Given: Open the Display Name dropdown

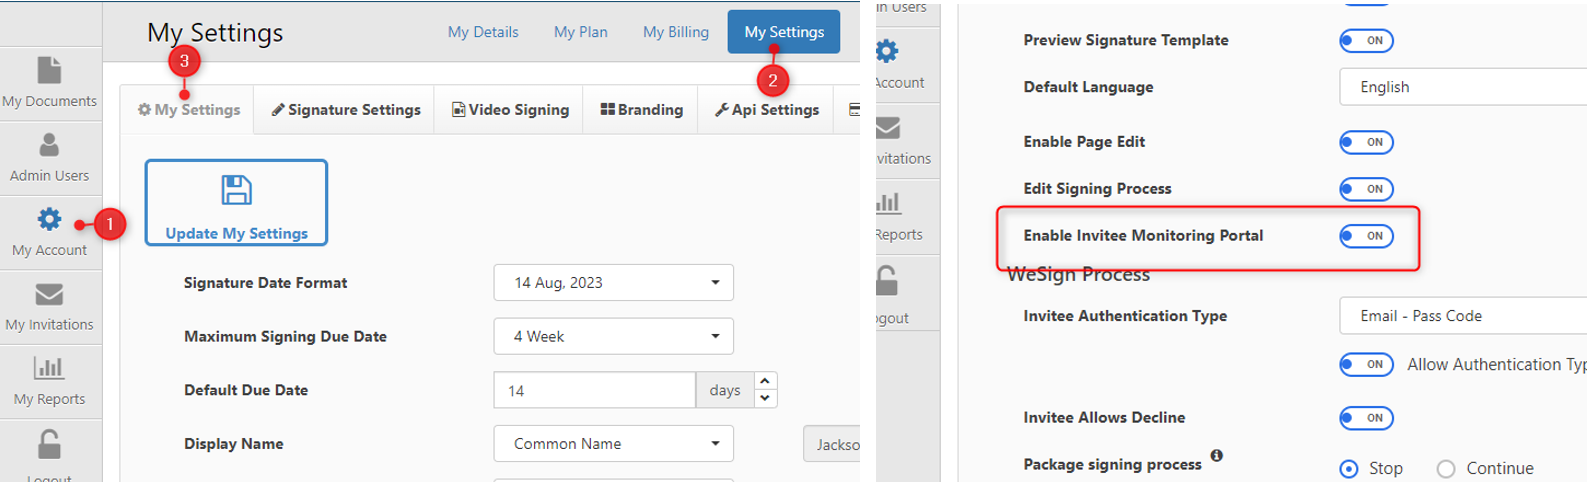Looking at the screenshot, I should point(613,444).
